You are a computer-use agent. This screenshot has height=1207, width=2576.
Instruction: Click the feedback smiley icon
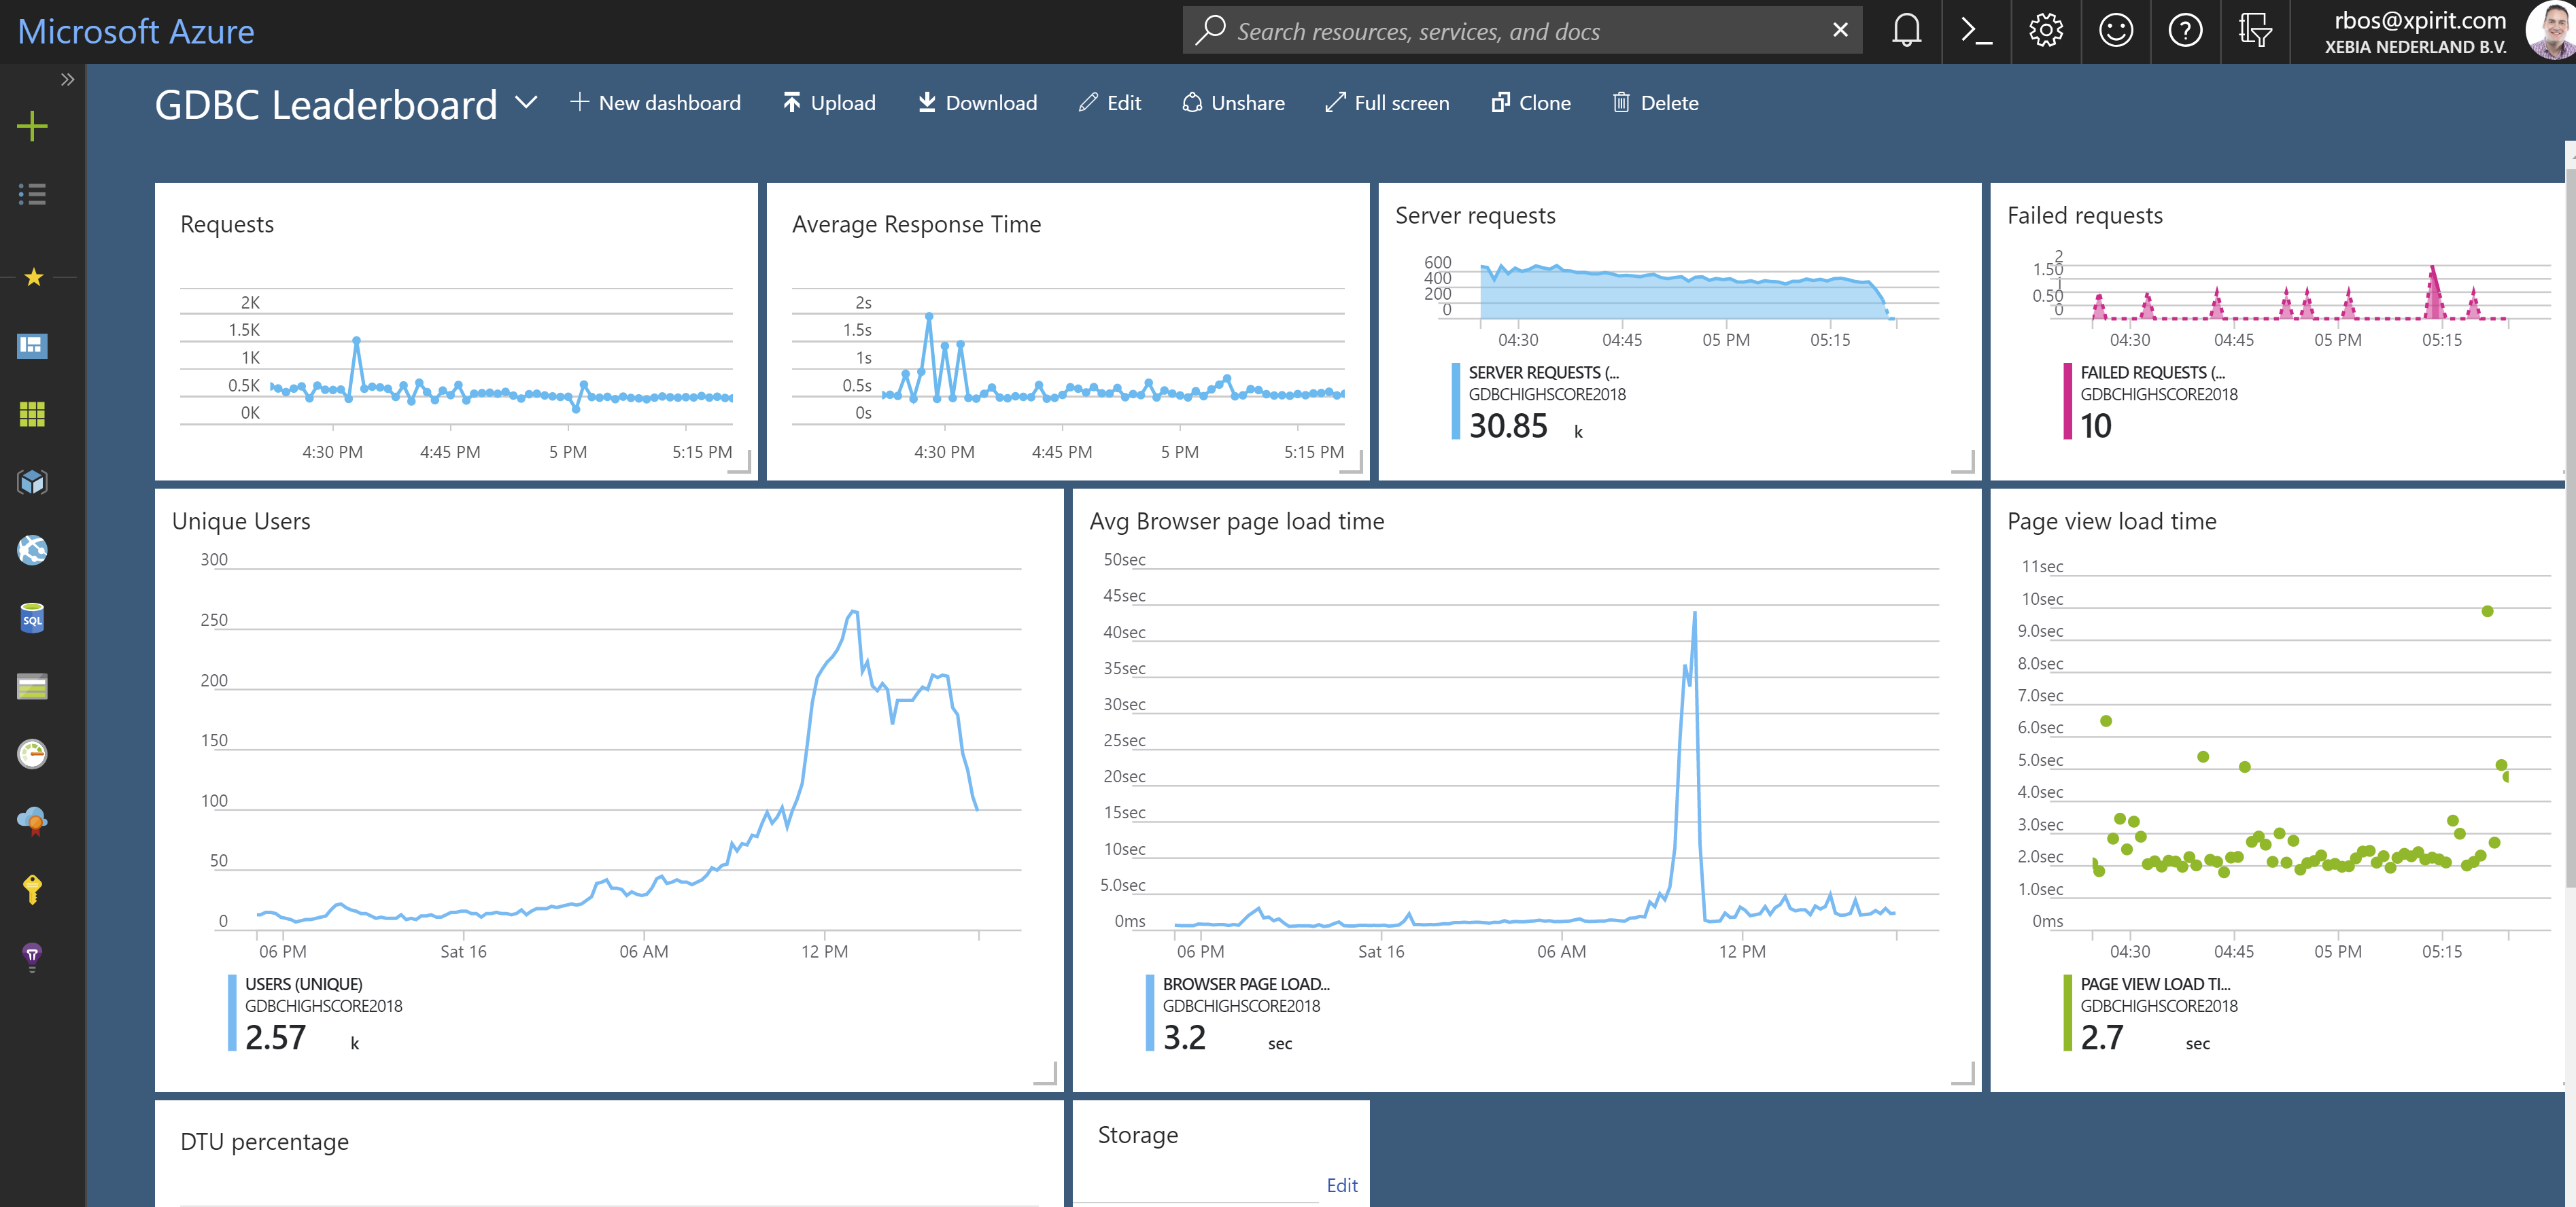(x=2115, y=31)
